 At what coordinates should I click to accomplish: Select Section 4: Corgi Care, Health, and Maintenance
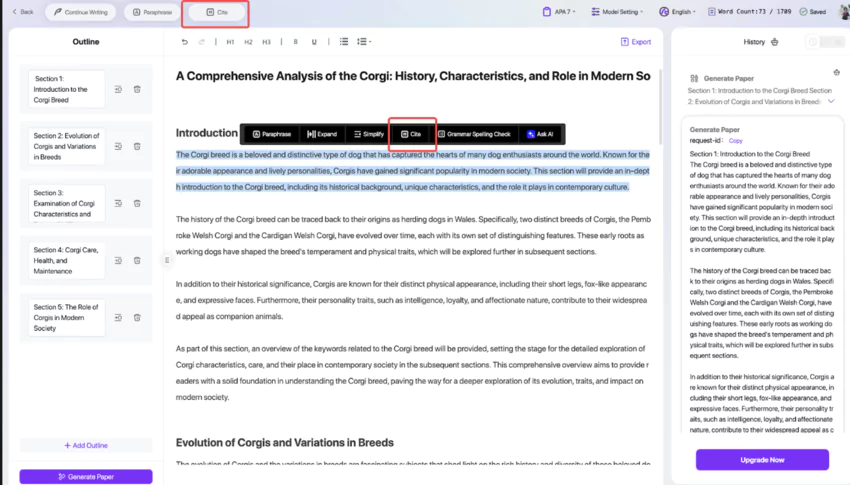[66, 261]
